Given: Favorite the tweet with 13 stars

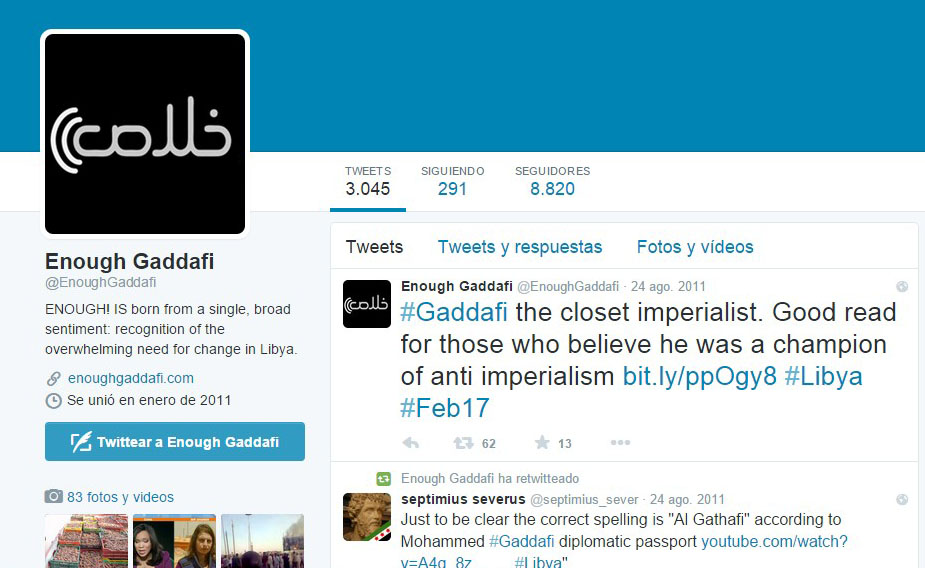Looking at the screenshot, I should pos(542,442).
